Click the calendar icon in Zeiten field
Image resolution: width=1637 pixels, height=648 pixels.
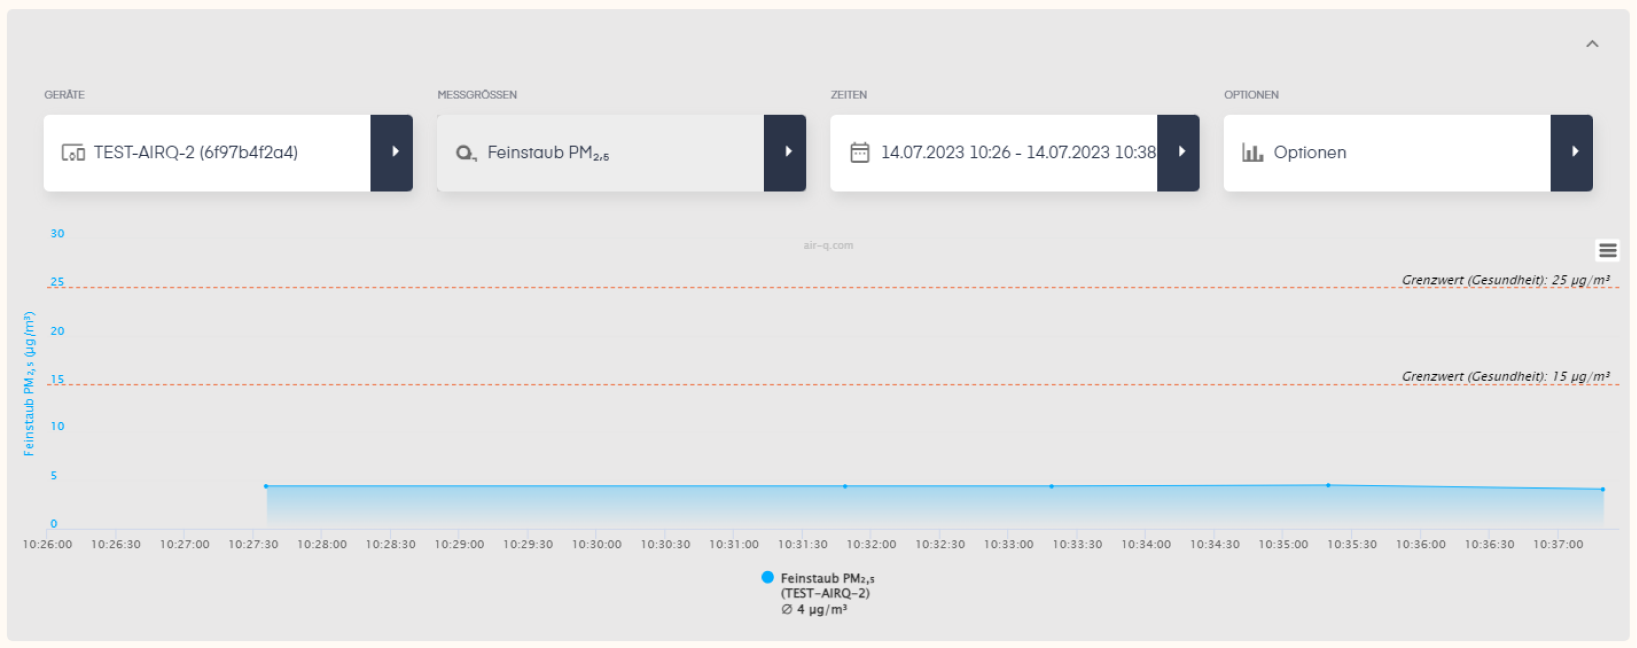coord(860,153)
